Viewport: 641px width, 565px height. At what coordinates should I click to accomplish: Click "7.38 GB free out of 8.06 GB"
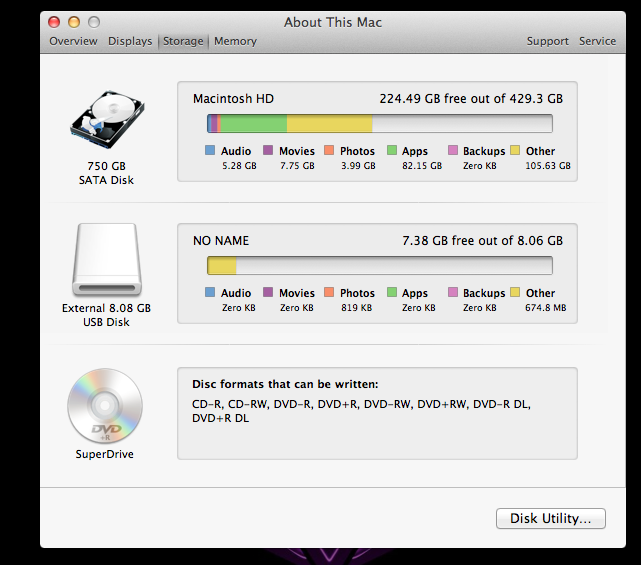point(482,241)
